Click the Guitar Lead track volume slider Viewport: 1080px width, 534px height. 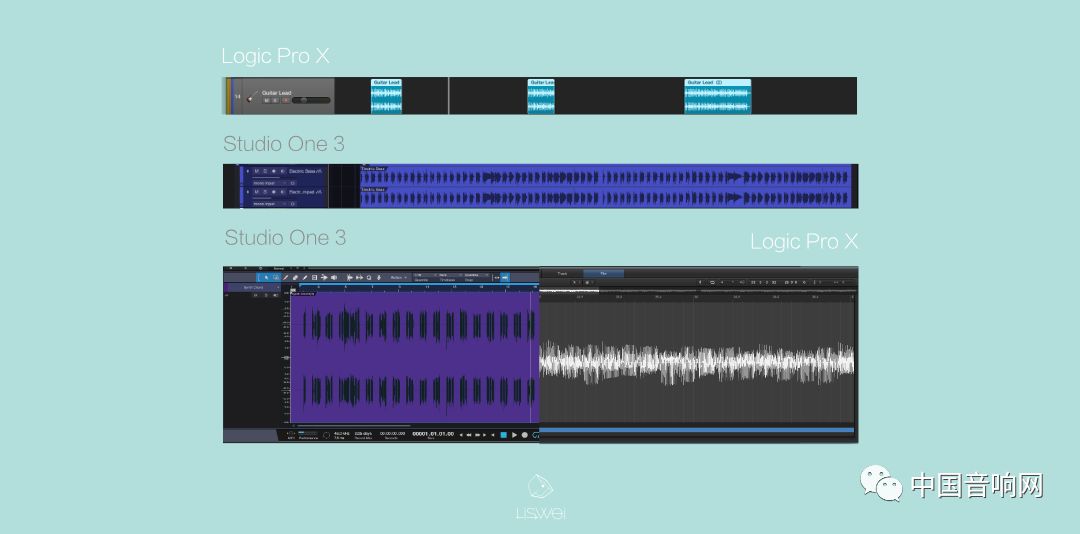tap(311, 100)
